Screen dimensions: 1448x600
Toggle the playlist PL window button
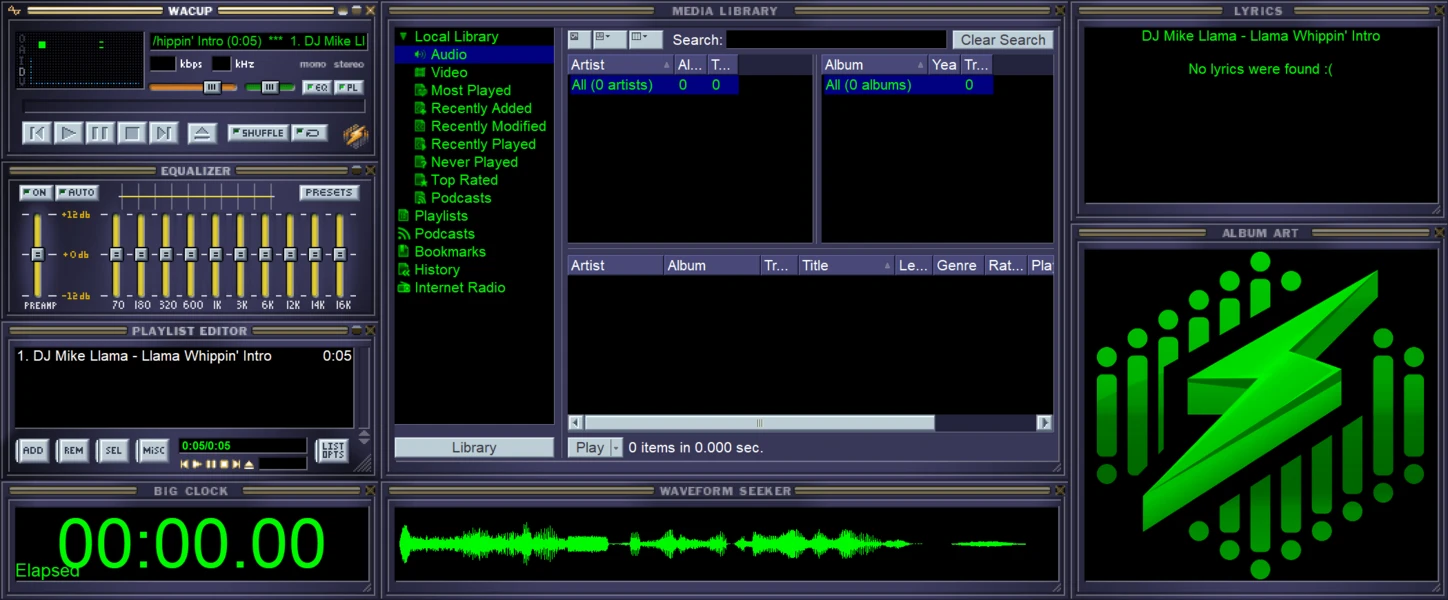(x=349, y=88)
